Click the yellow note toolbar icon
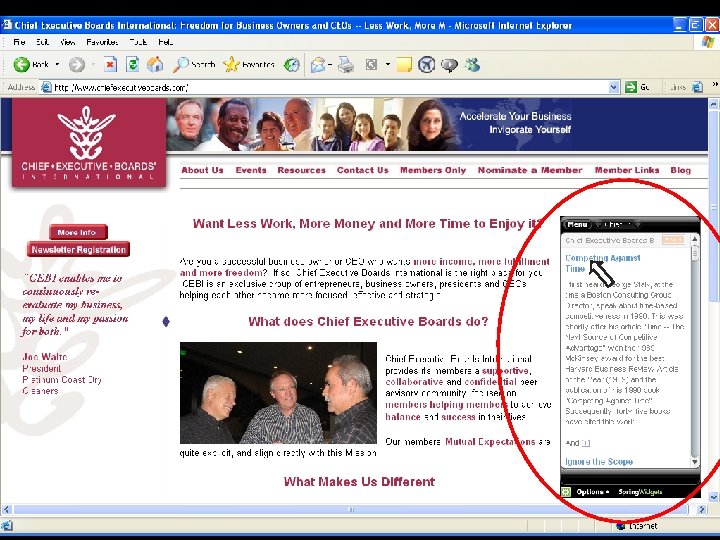The image size is (720, 540). pos(404,65)
